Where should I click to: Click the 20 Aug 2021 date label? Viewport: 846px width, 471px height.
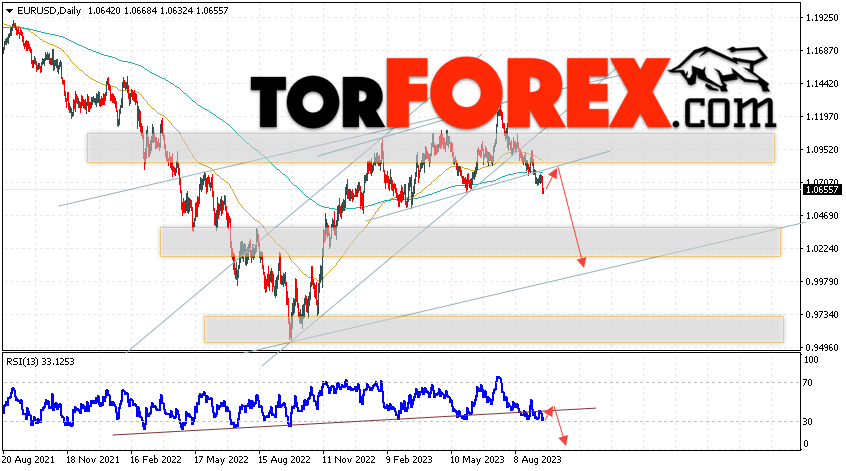[x=28, y=460]
